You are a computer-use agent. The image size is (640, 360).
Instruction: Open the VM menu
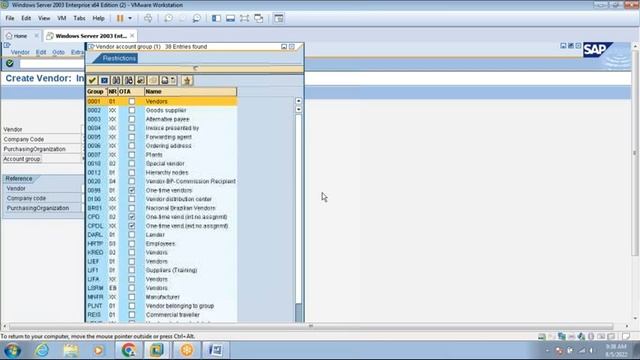click(62, 18)
